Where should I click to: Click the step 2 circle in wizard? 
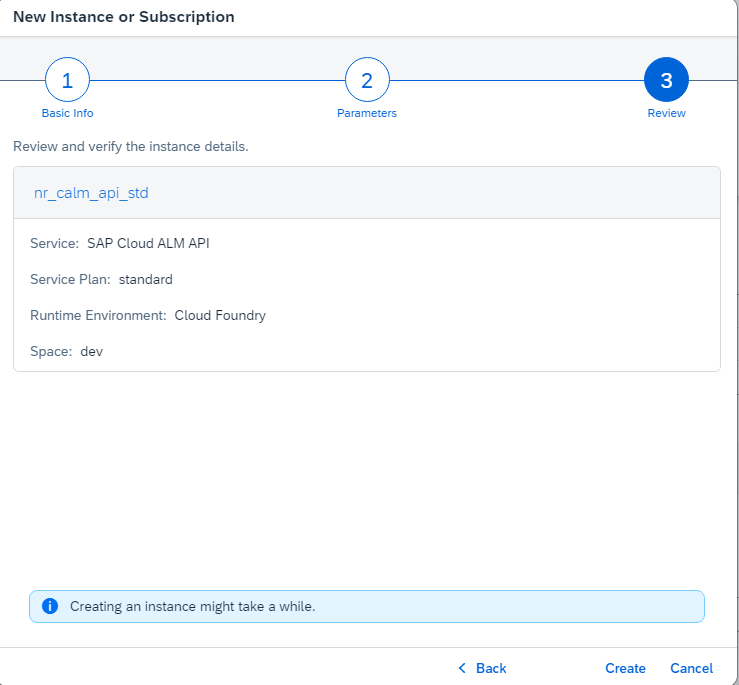tap(367, 80)
